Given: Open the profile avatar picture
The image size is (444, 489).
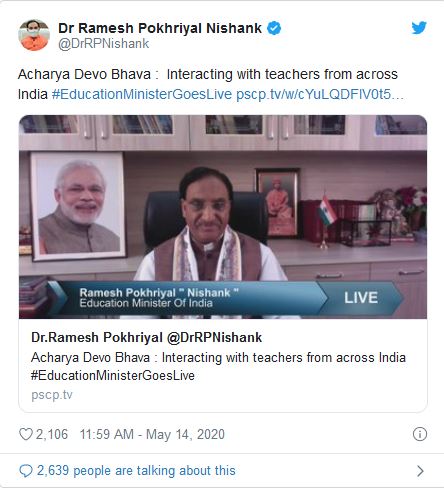Looking at the screenshot, I should point(34,35).
